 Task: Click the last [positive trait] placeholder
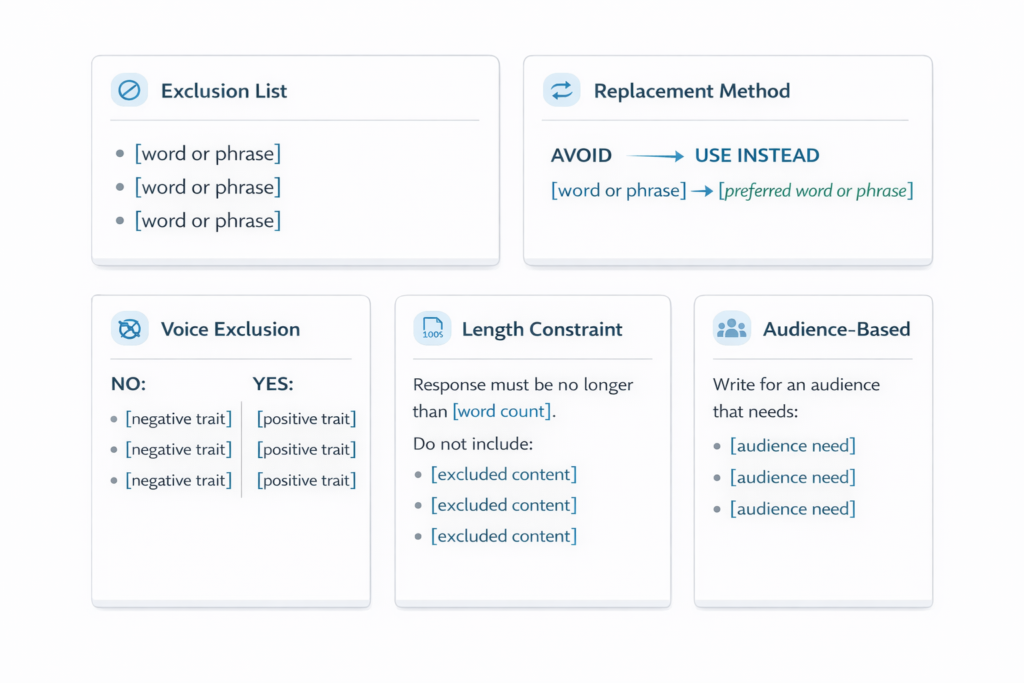click(306, 481)
